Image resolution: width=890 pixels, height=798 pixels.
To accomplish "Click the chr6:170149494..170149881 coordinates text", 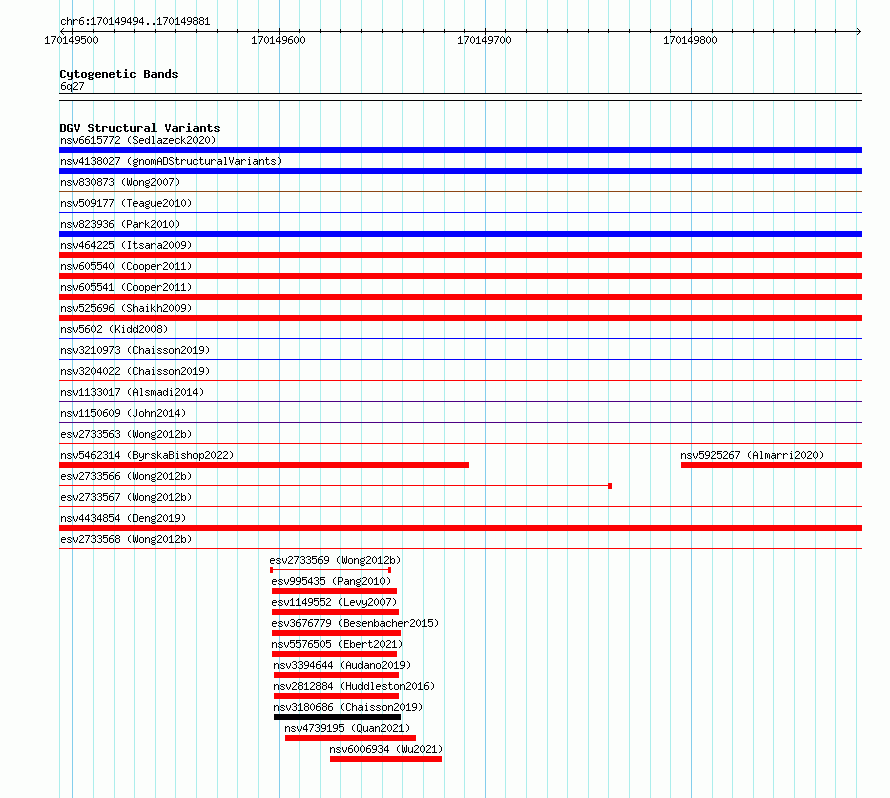I will [x=135, y=22].
